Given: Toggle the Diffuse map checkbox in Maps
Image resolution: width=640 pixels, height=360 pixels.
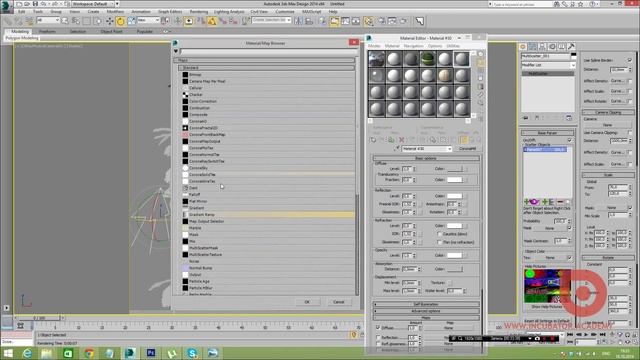Looking at the screenshot, I should click(x=378, y=327).
